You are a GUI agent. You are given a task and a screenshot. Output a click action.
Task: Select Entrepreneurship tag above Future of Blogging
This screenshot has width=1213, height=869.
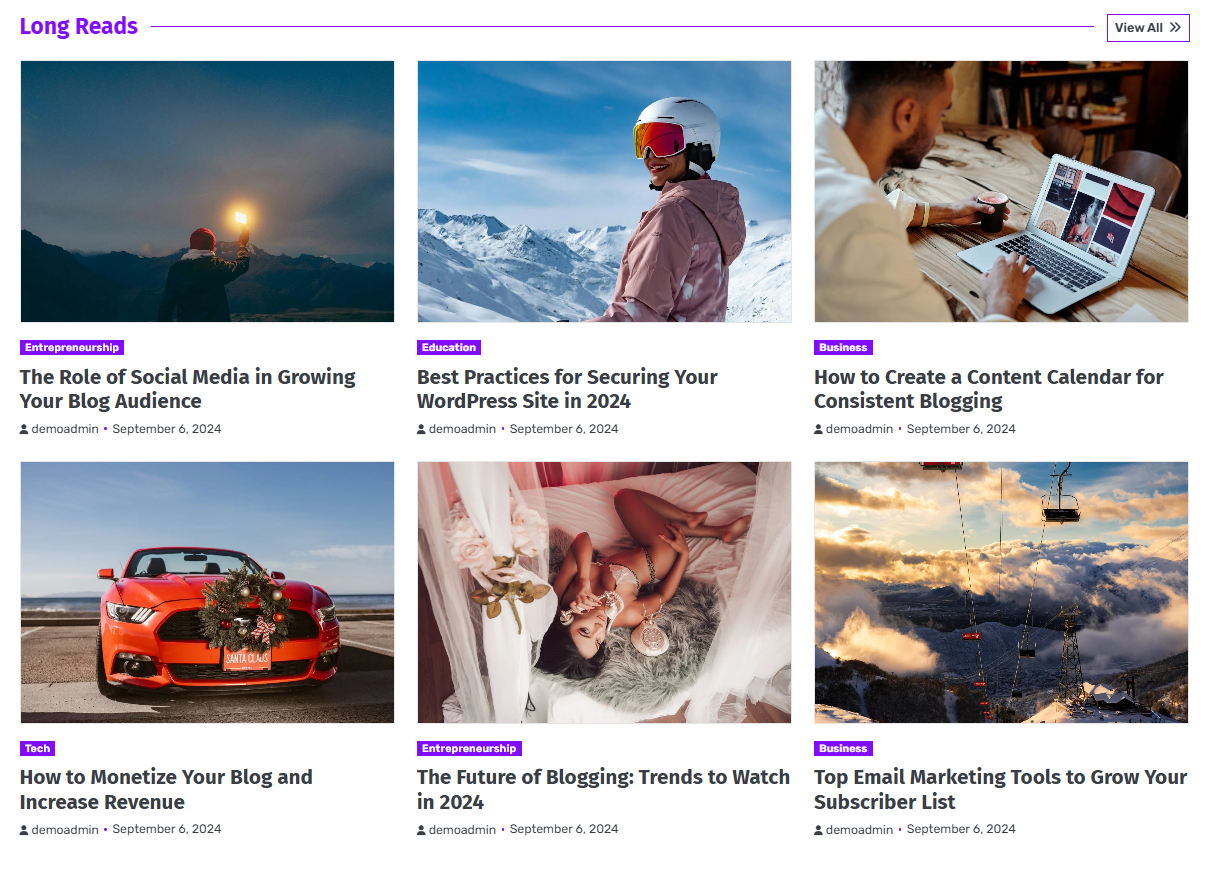pos(469,748)
